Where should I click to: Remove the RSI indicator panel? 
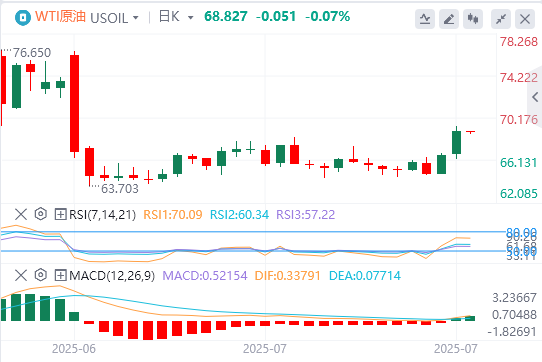pyautogui.click(x=21, y=214)
